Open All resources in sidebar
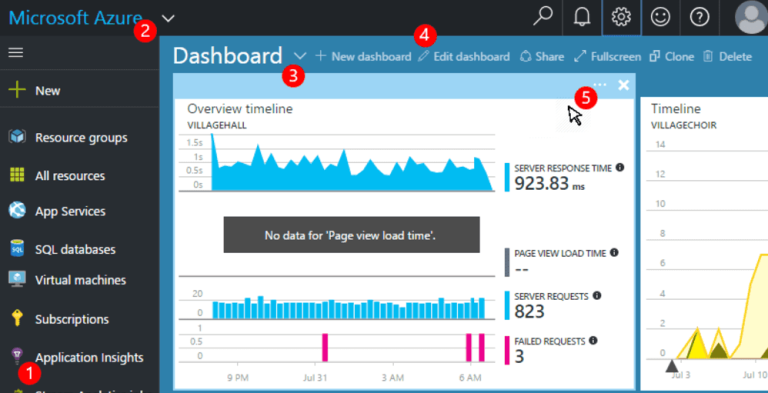The height and width of the screenshot is (393, 768). pyautogui.click(x=70, y=175)
